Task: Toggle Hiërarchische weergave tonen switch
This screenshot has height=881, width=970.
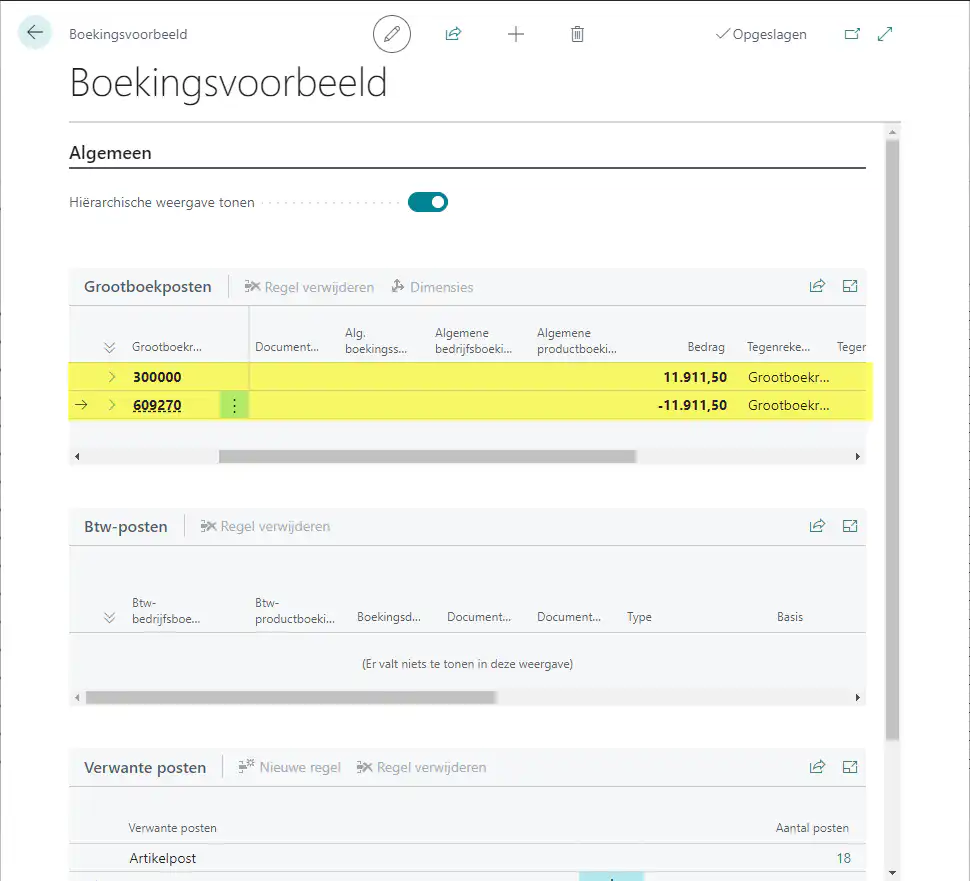Action: tap(428, 202)
